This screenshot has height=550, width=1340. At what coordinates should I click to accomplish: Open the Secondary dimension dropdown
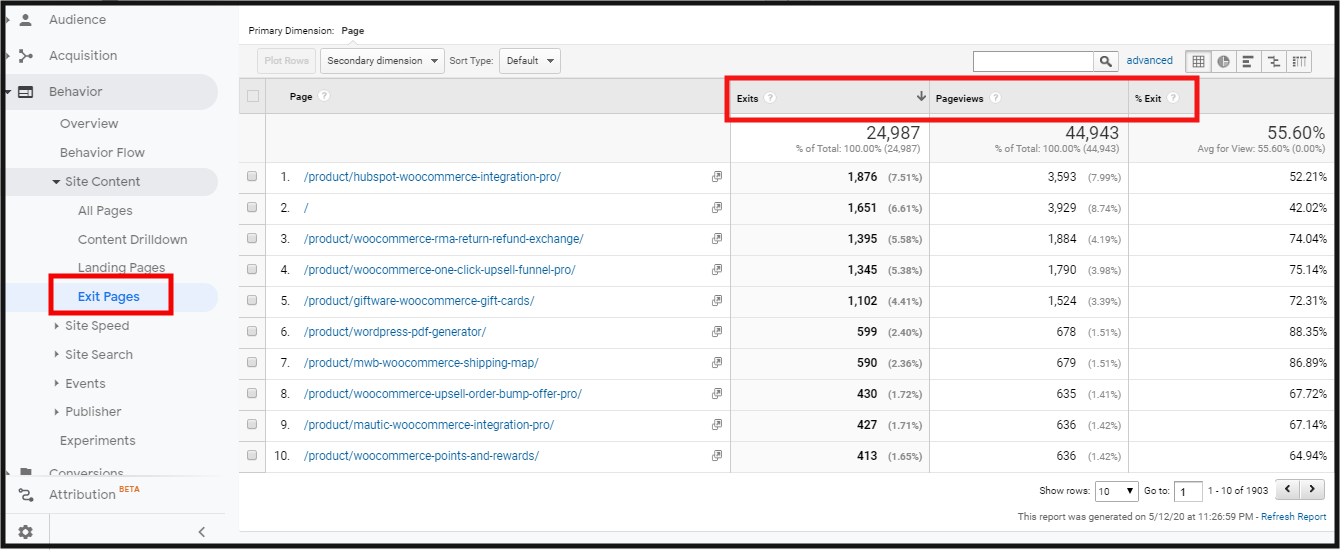tap(382, 61)
